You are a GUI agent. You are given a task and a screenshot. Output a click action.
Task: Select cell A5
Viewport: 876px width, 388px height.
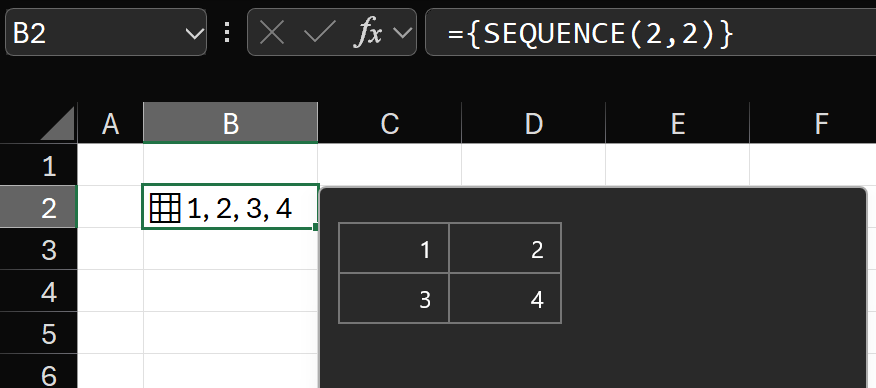pos(111,333)
